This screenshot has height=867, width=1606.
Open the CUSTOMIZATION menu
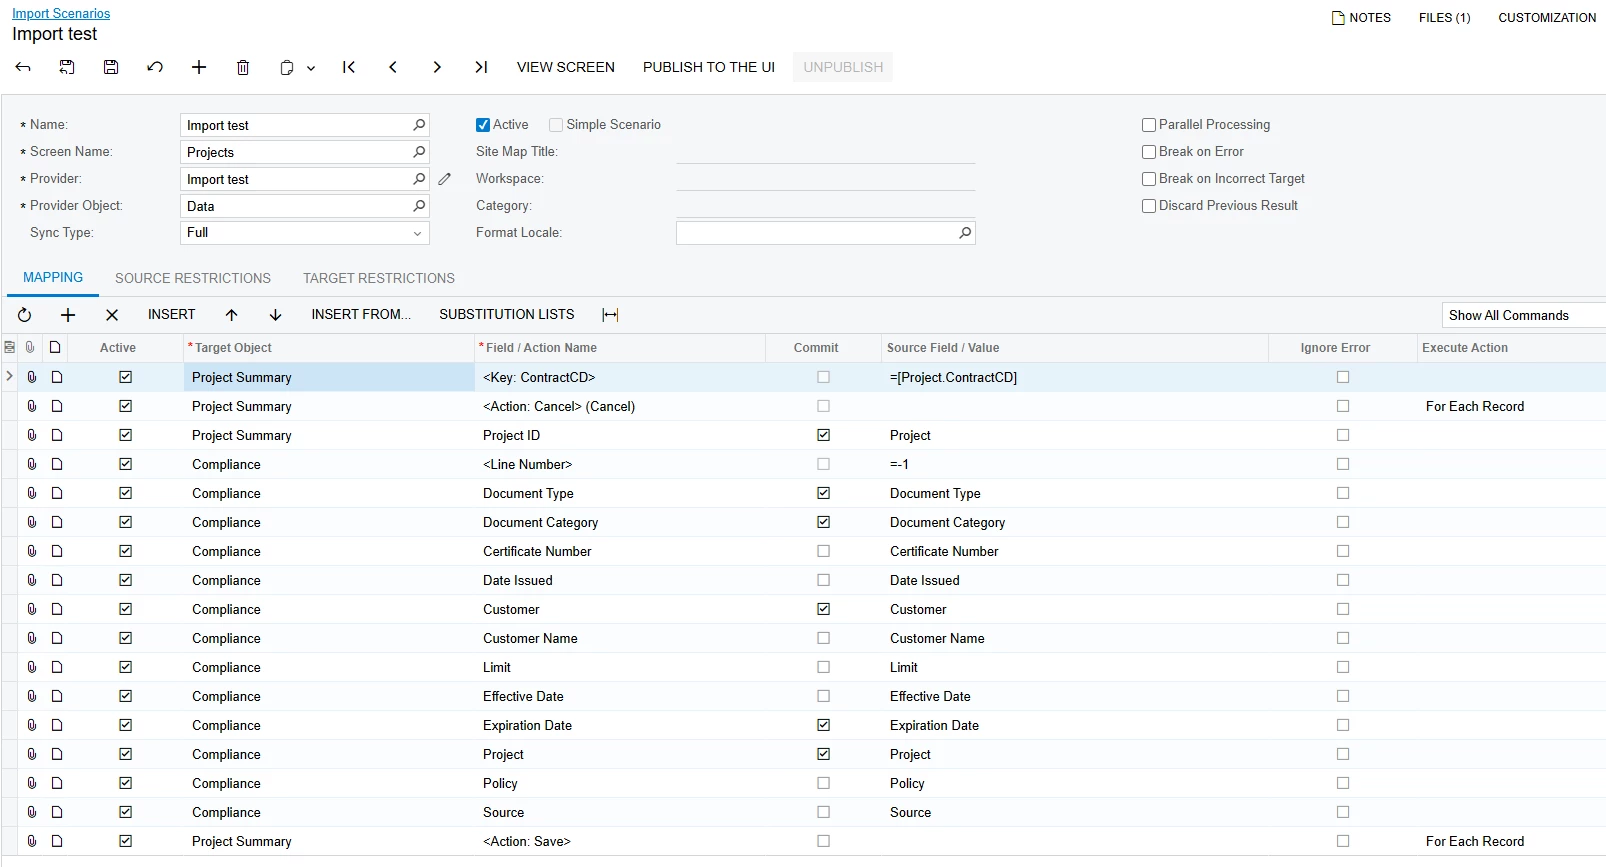coord(1547,18)
